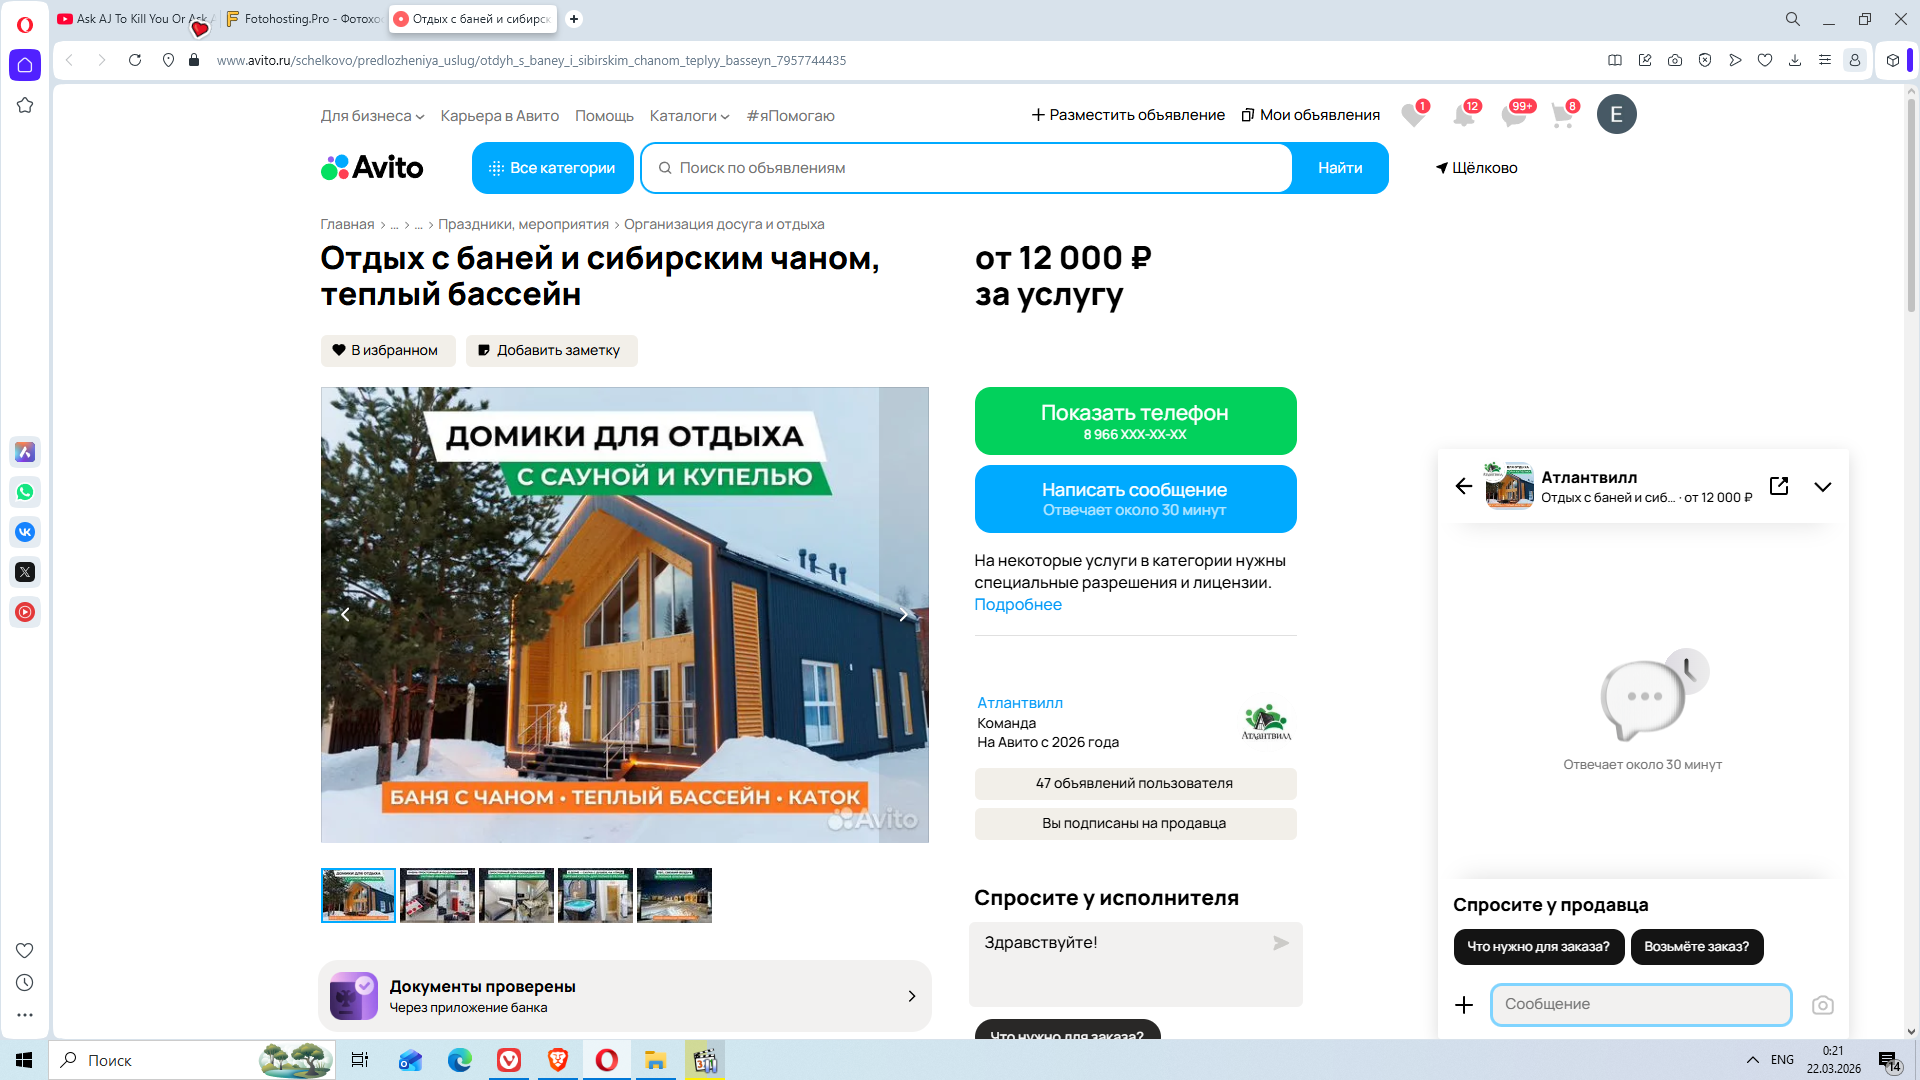Open 'Подробнее' link about licenses

coord(1017,604)
